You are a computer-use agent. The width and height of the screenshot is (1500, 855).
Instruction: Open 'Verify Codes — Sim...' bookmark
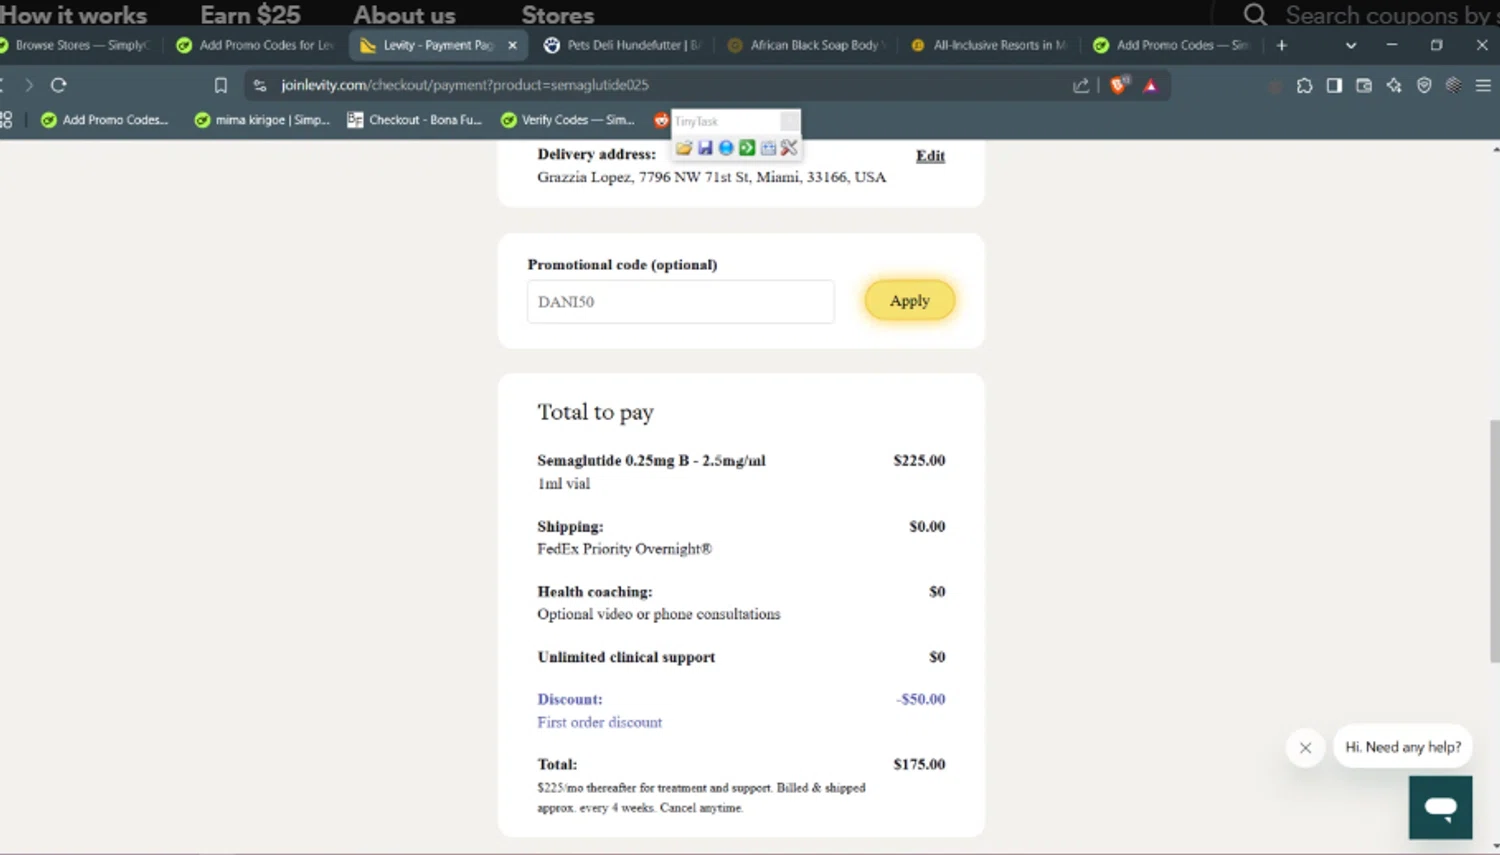tap(568, 120)
